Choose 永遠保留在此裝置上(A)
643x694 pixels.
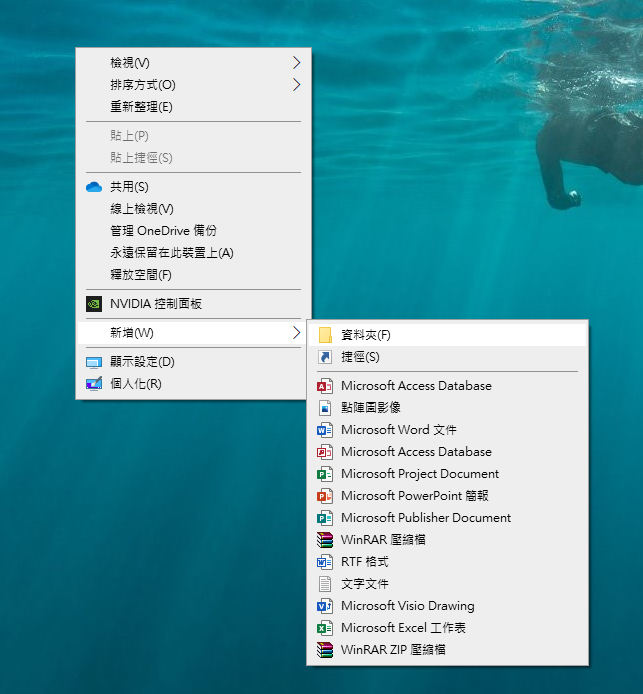193,253
